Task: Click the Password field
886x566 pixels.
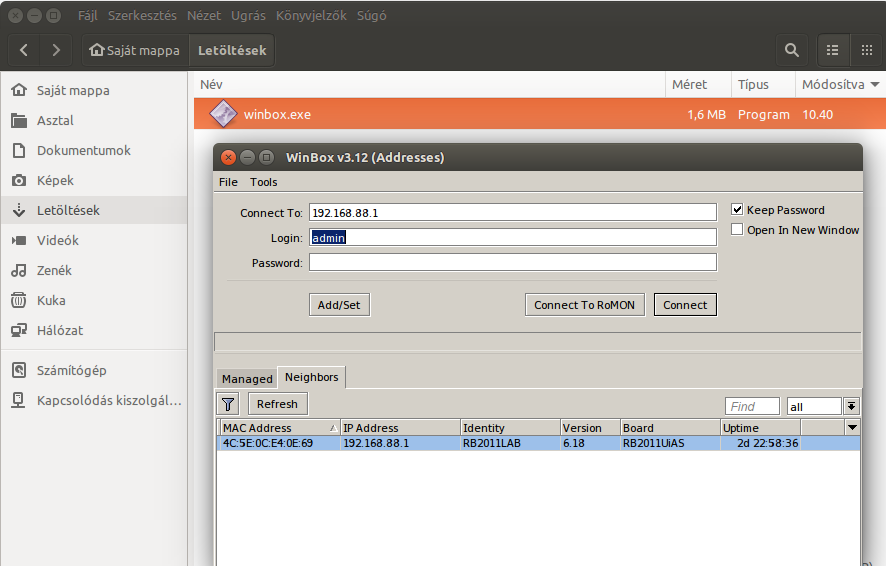Action: click(513, 262)
